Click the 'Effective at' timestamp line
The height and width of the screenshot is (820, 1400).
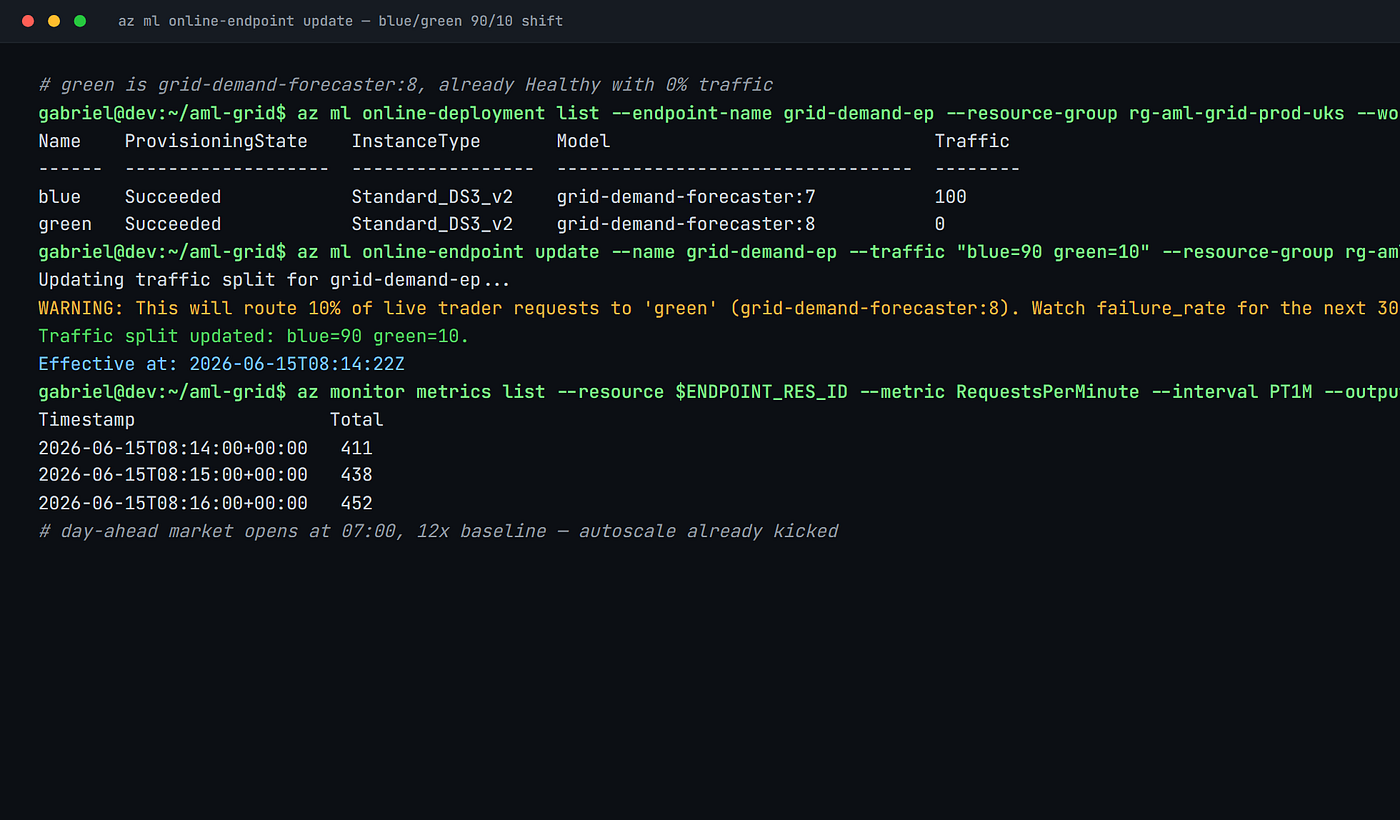click(x=221, y=364)
